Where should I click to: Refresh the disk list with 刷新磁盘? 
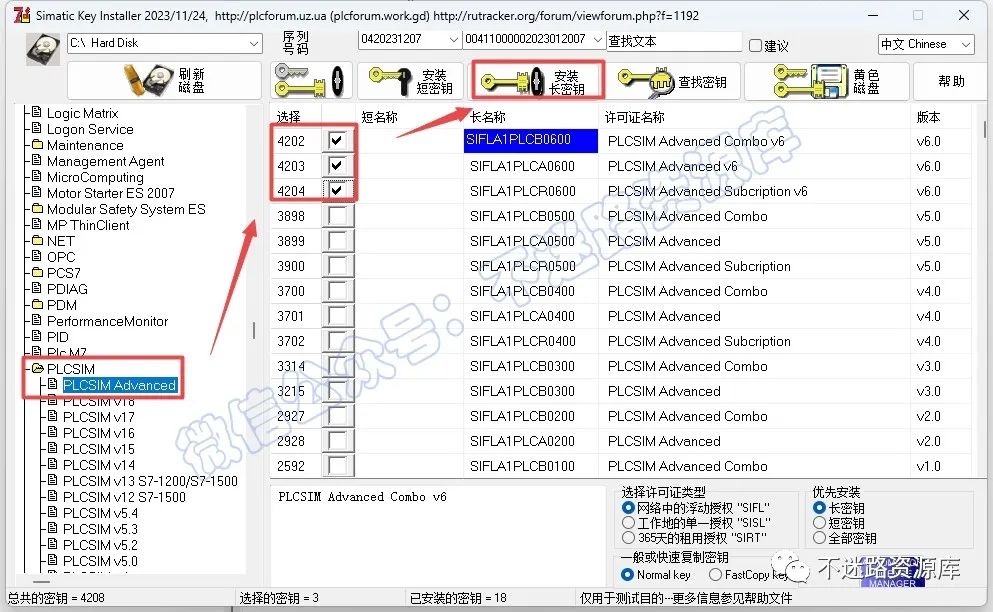point(164,80)
